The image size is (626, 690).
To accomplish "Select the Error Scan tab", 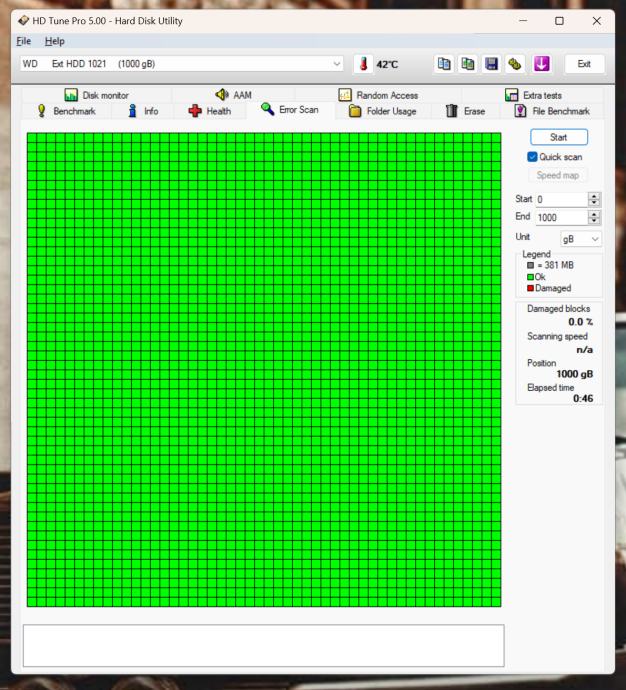I will point(290,110).
